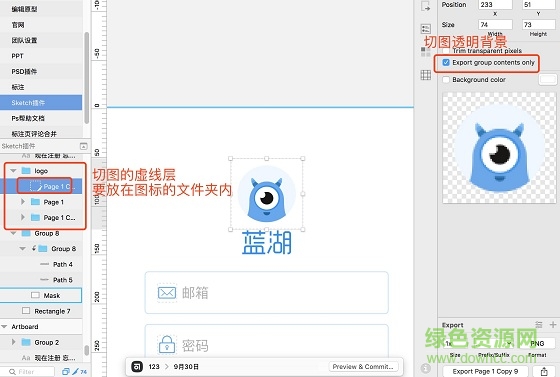560x377 pixels.
Task: Click Export Page 1 Copy 9 button
Action: tap(485, 371)
